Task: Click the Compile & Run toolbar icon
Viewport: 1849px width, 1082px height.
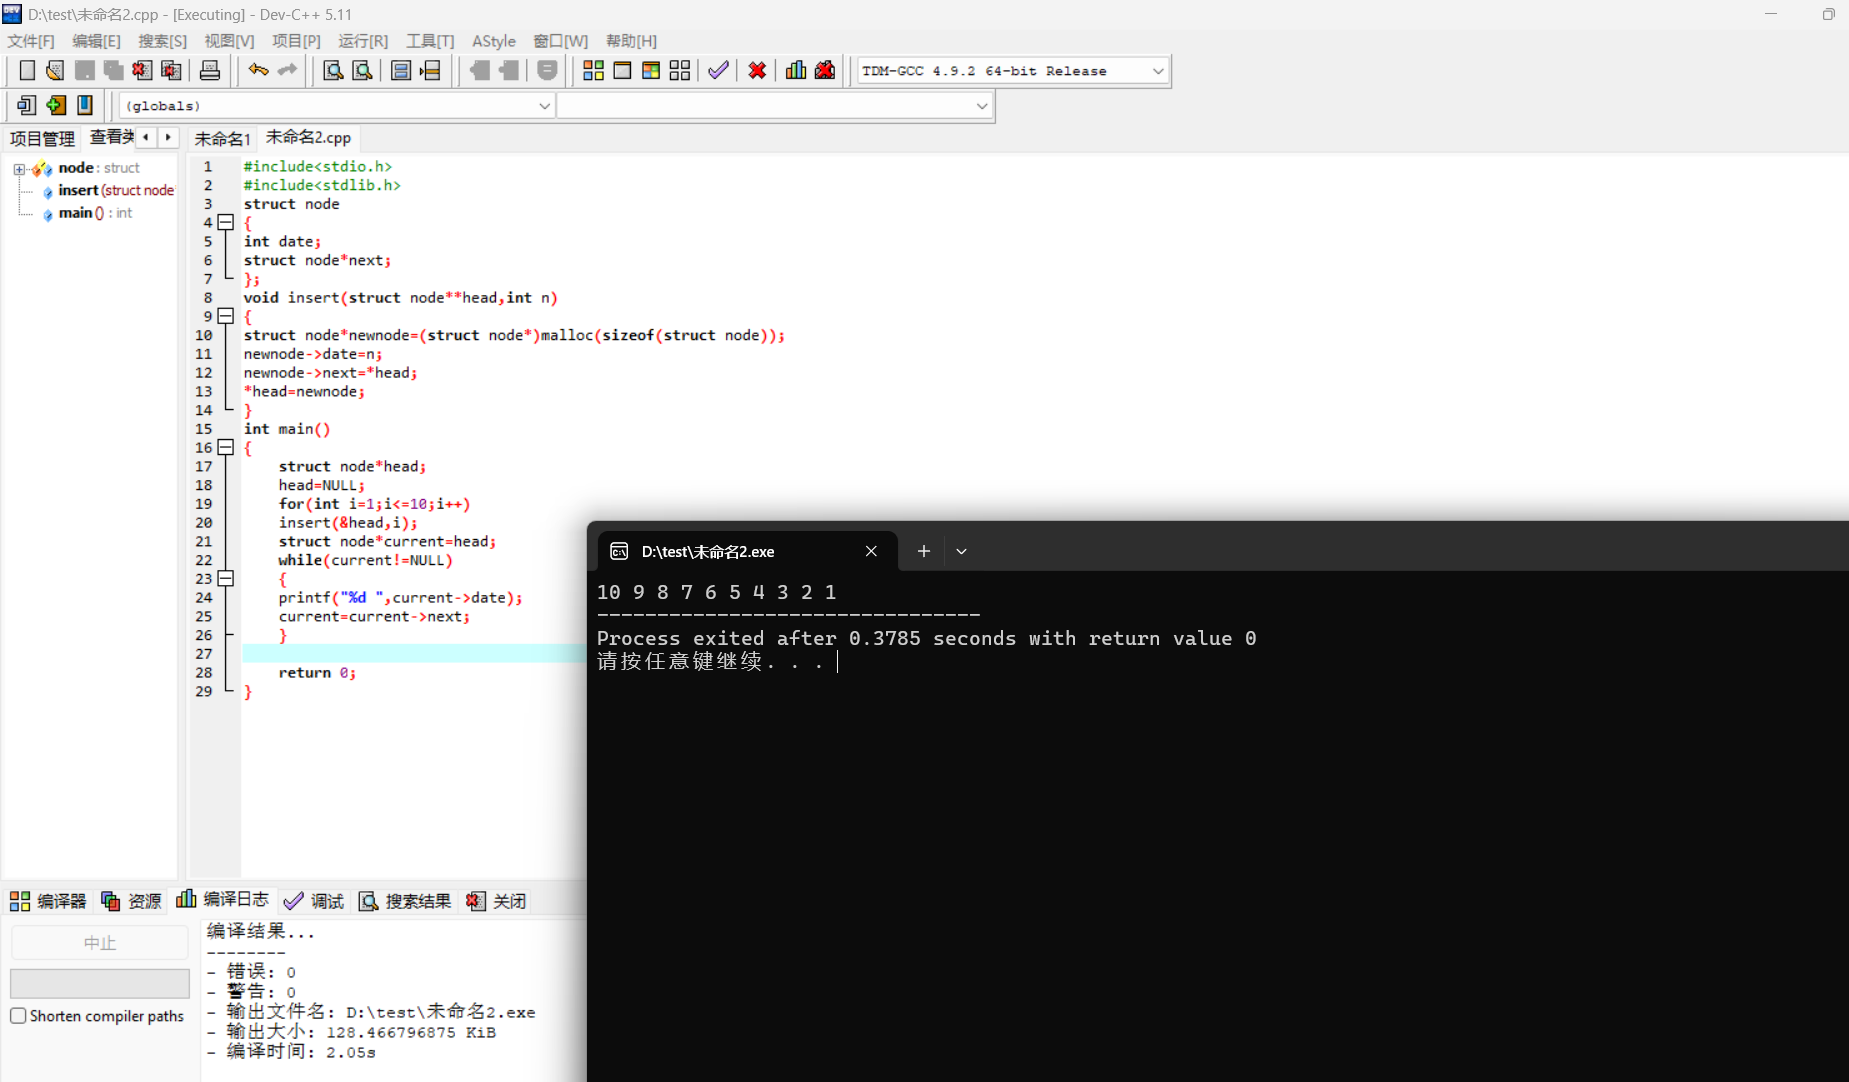Action: 651,70
